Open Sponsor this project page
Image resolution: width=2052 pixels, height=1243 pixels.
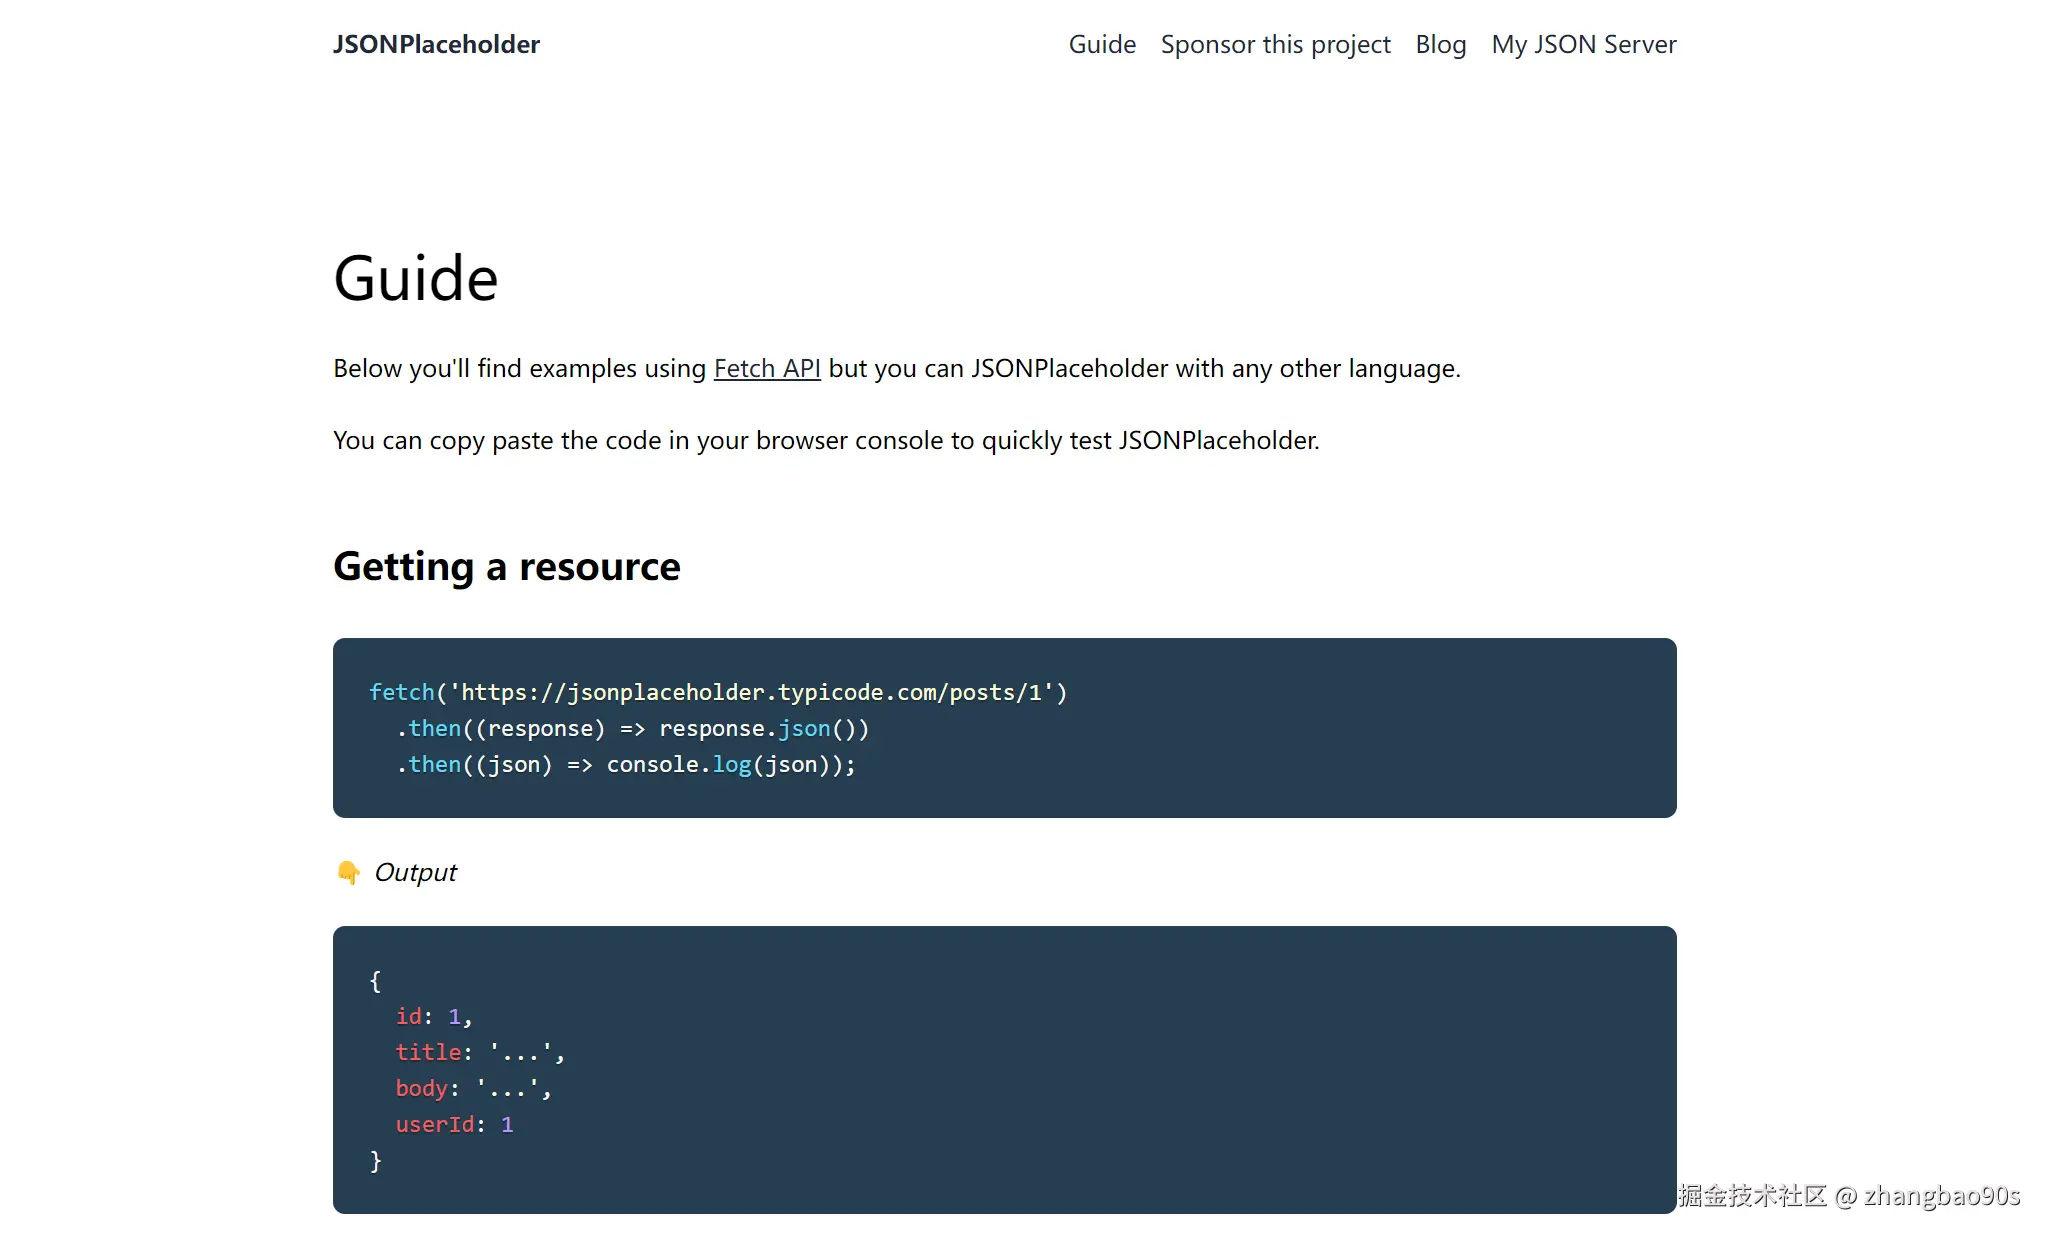pyautogui.click(x=1275, y=44)
